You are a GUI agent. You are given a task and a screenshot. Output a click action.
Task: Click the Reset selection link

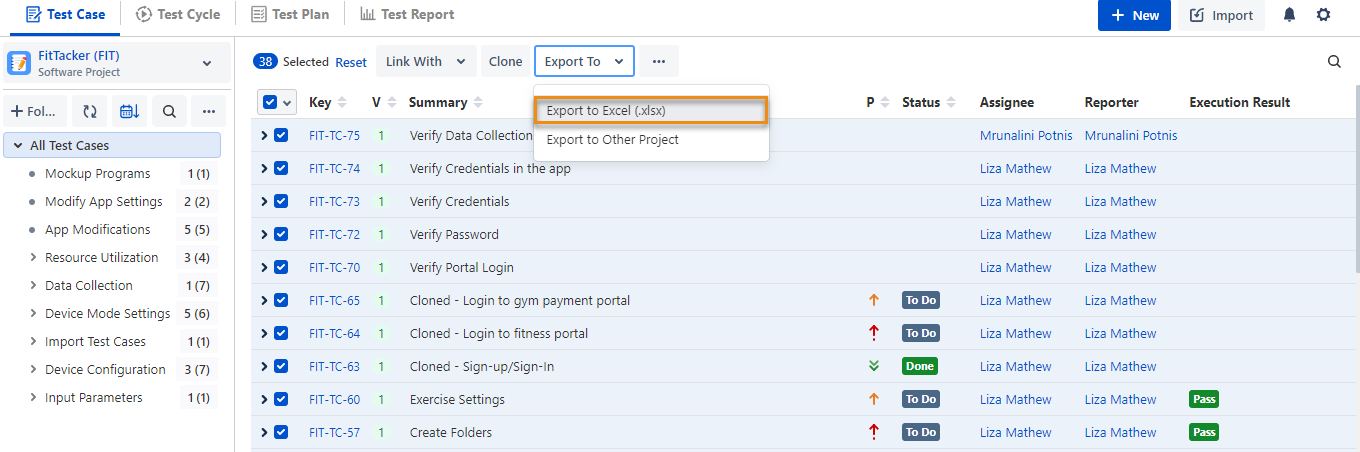click(351, 62)
